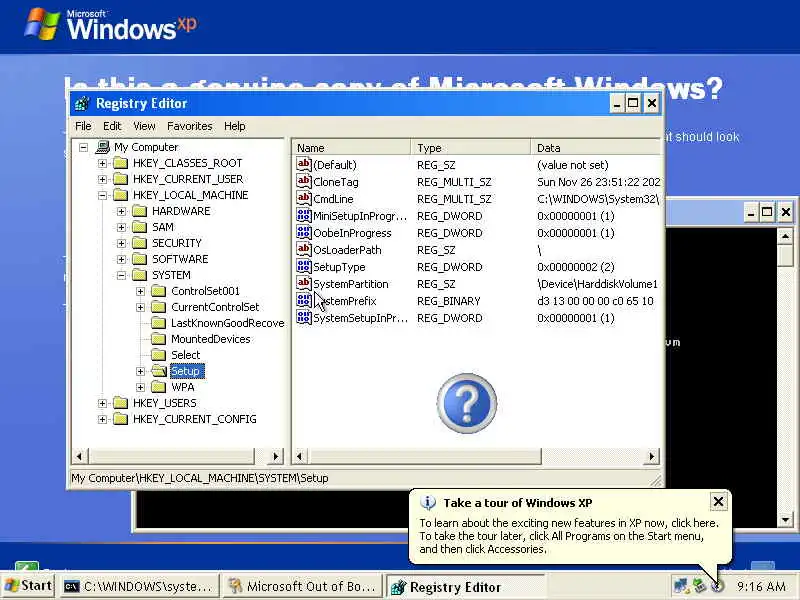This screenshot has height=600, width=800.
Task: Click tree pane horizontal scrollbar right arrow
Action: 276,456
